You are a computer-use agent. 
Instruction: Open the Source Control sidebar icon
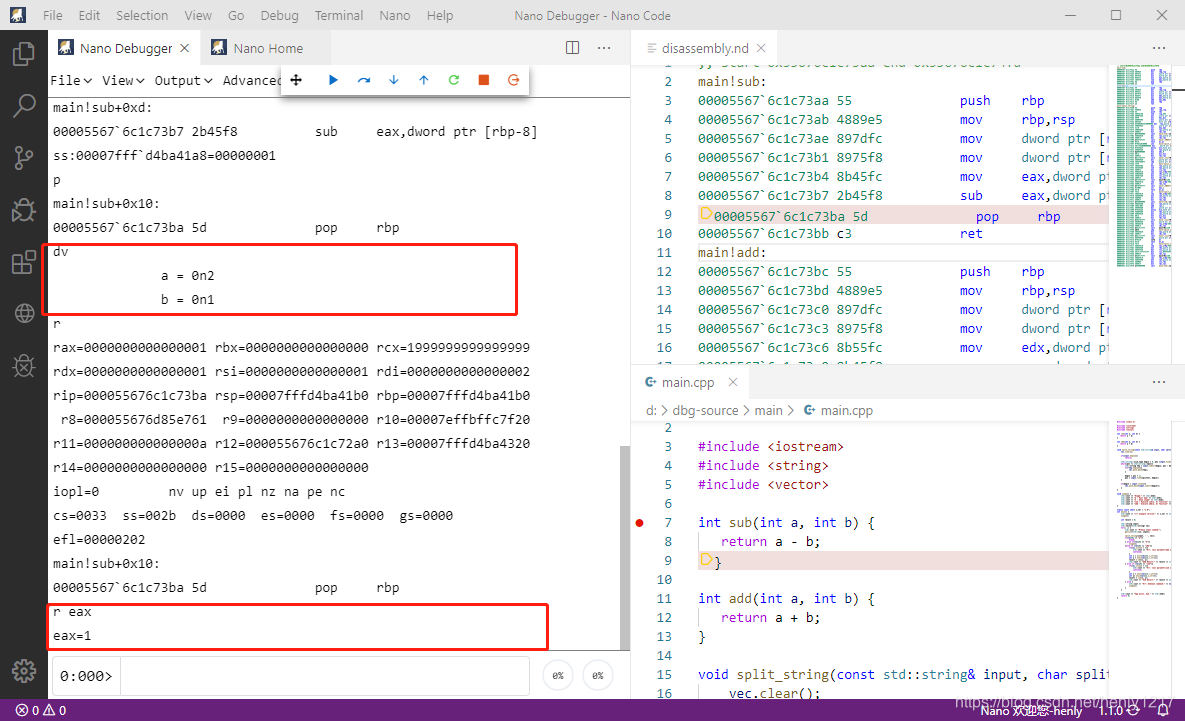pyautogui.click(x=23, y=157)
